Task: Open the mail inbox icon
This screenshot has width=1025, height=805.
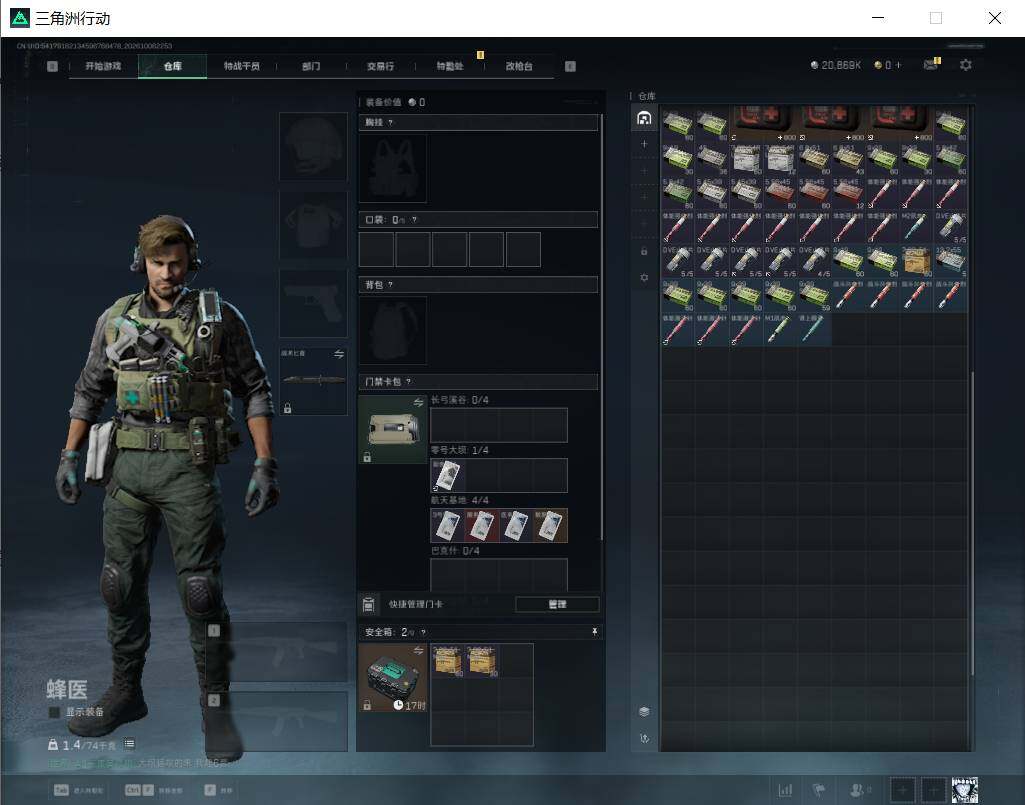Action: [x=930, y=65]
